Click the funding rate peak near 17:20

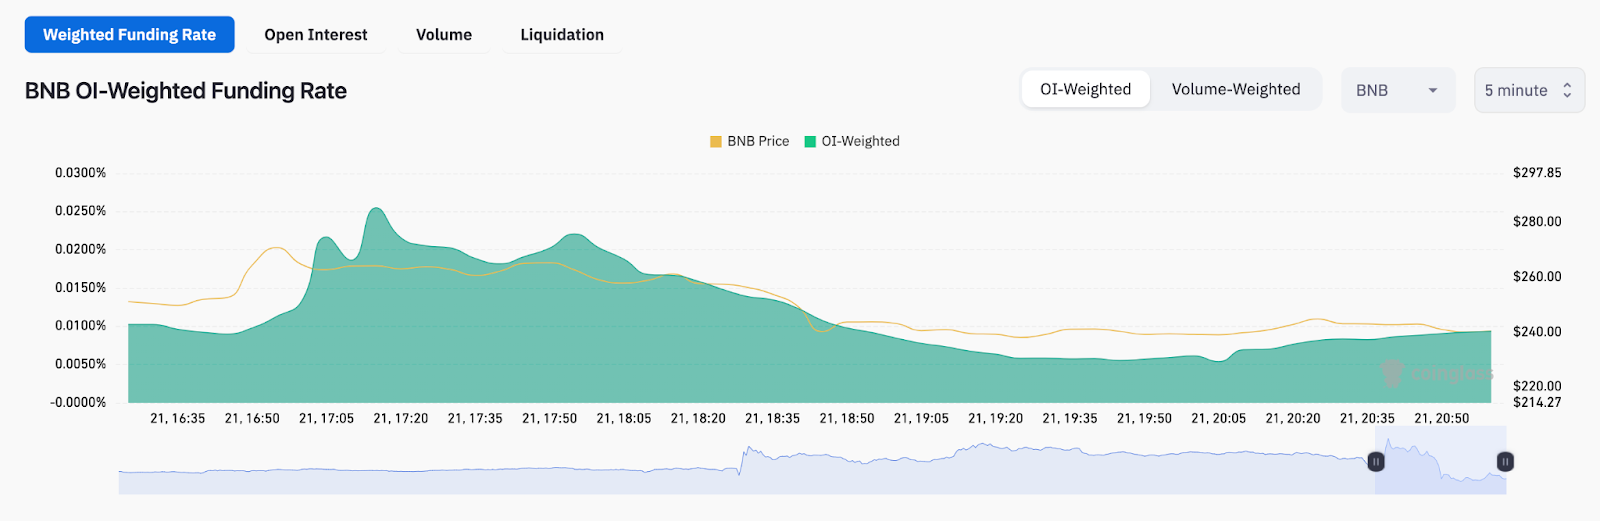point(376,209)
